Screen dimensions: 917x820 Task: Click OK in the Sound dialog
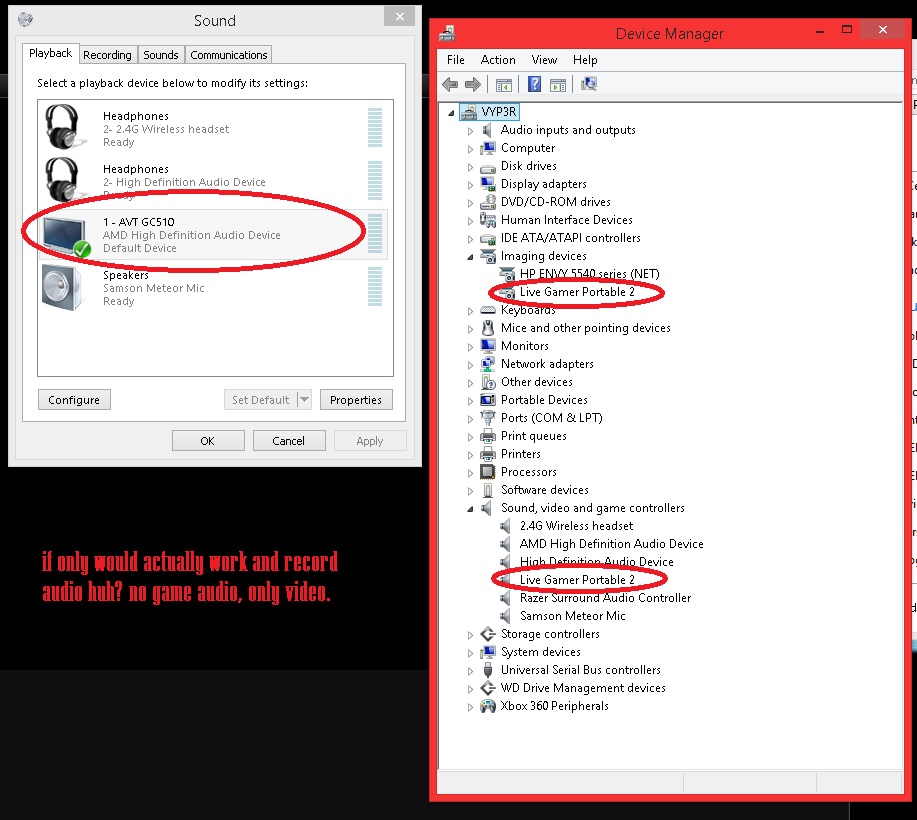pos(208,440)
